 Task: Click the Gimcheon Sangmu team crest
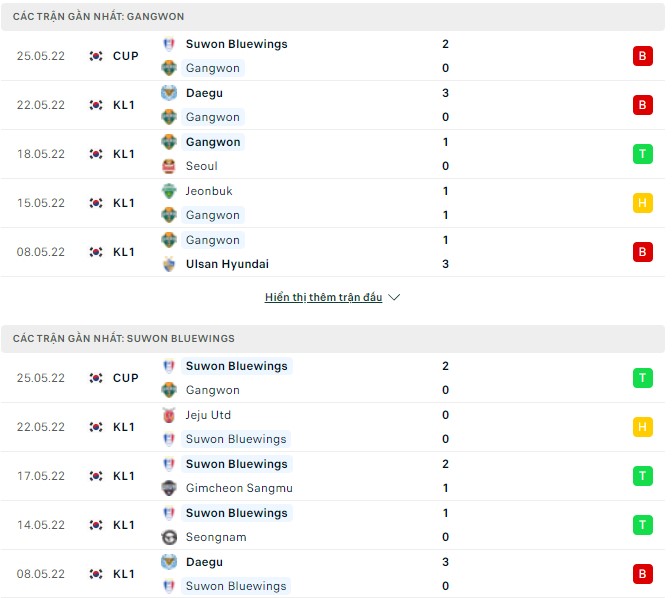click(x=169, y=488)
